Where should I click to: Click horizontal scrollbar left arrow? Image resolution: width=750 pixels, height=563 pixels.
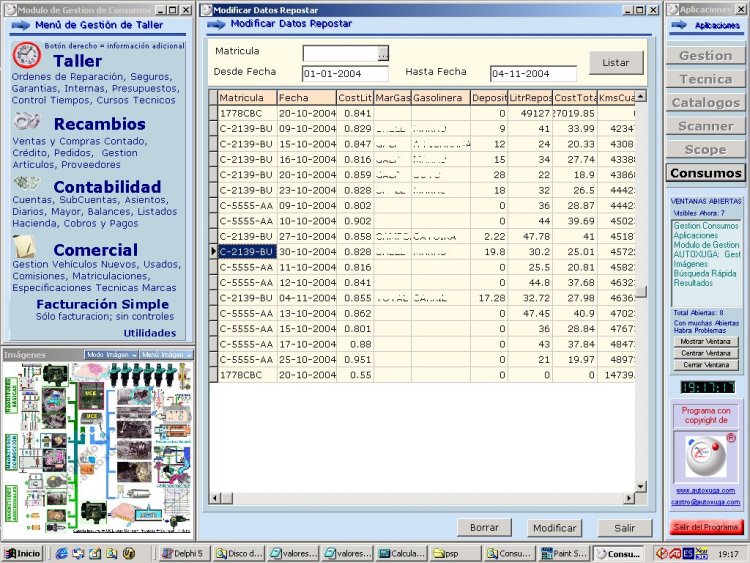click(215, 498)
